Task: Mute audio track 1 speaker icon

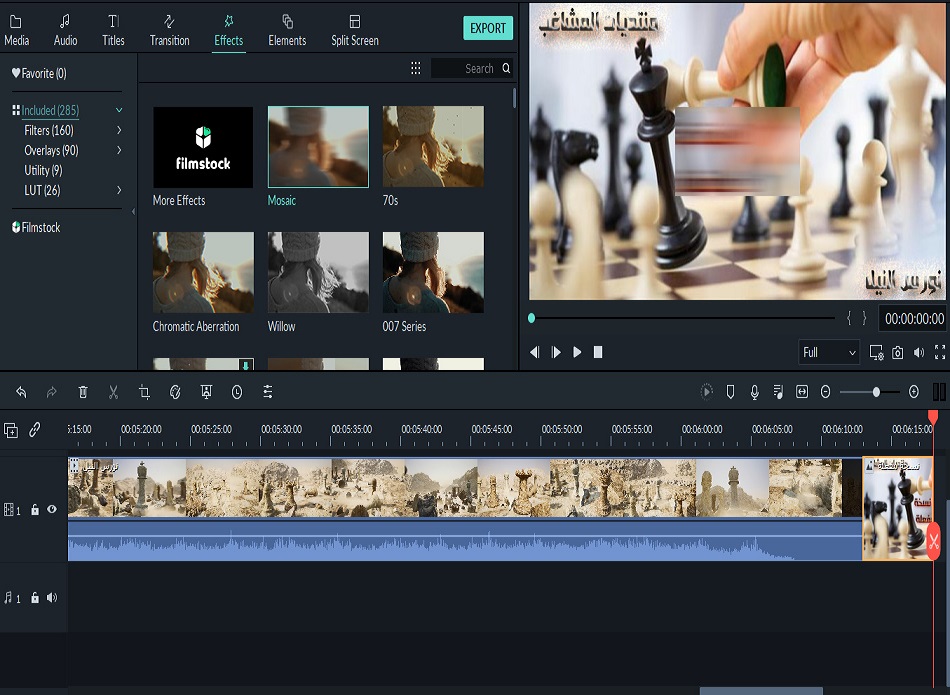Action: coord(52,598)
